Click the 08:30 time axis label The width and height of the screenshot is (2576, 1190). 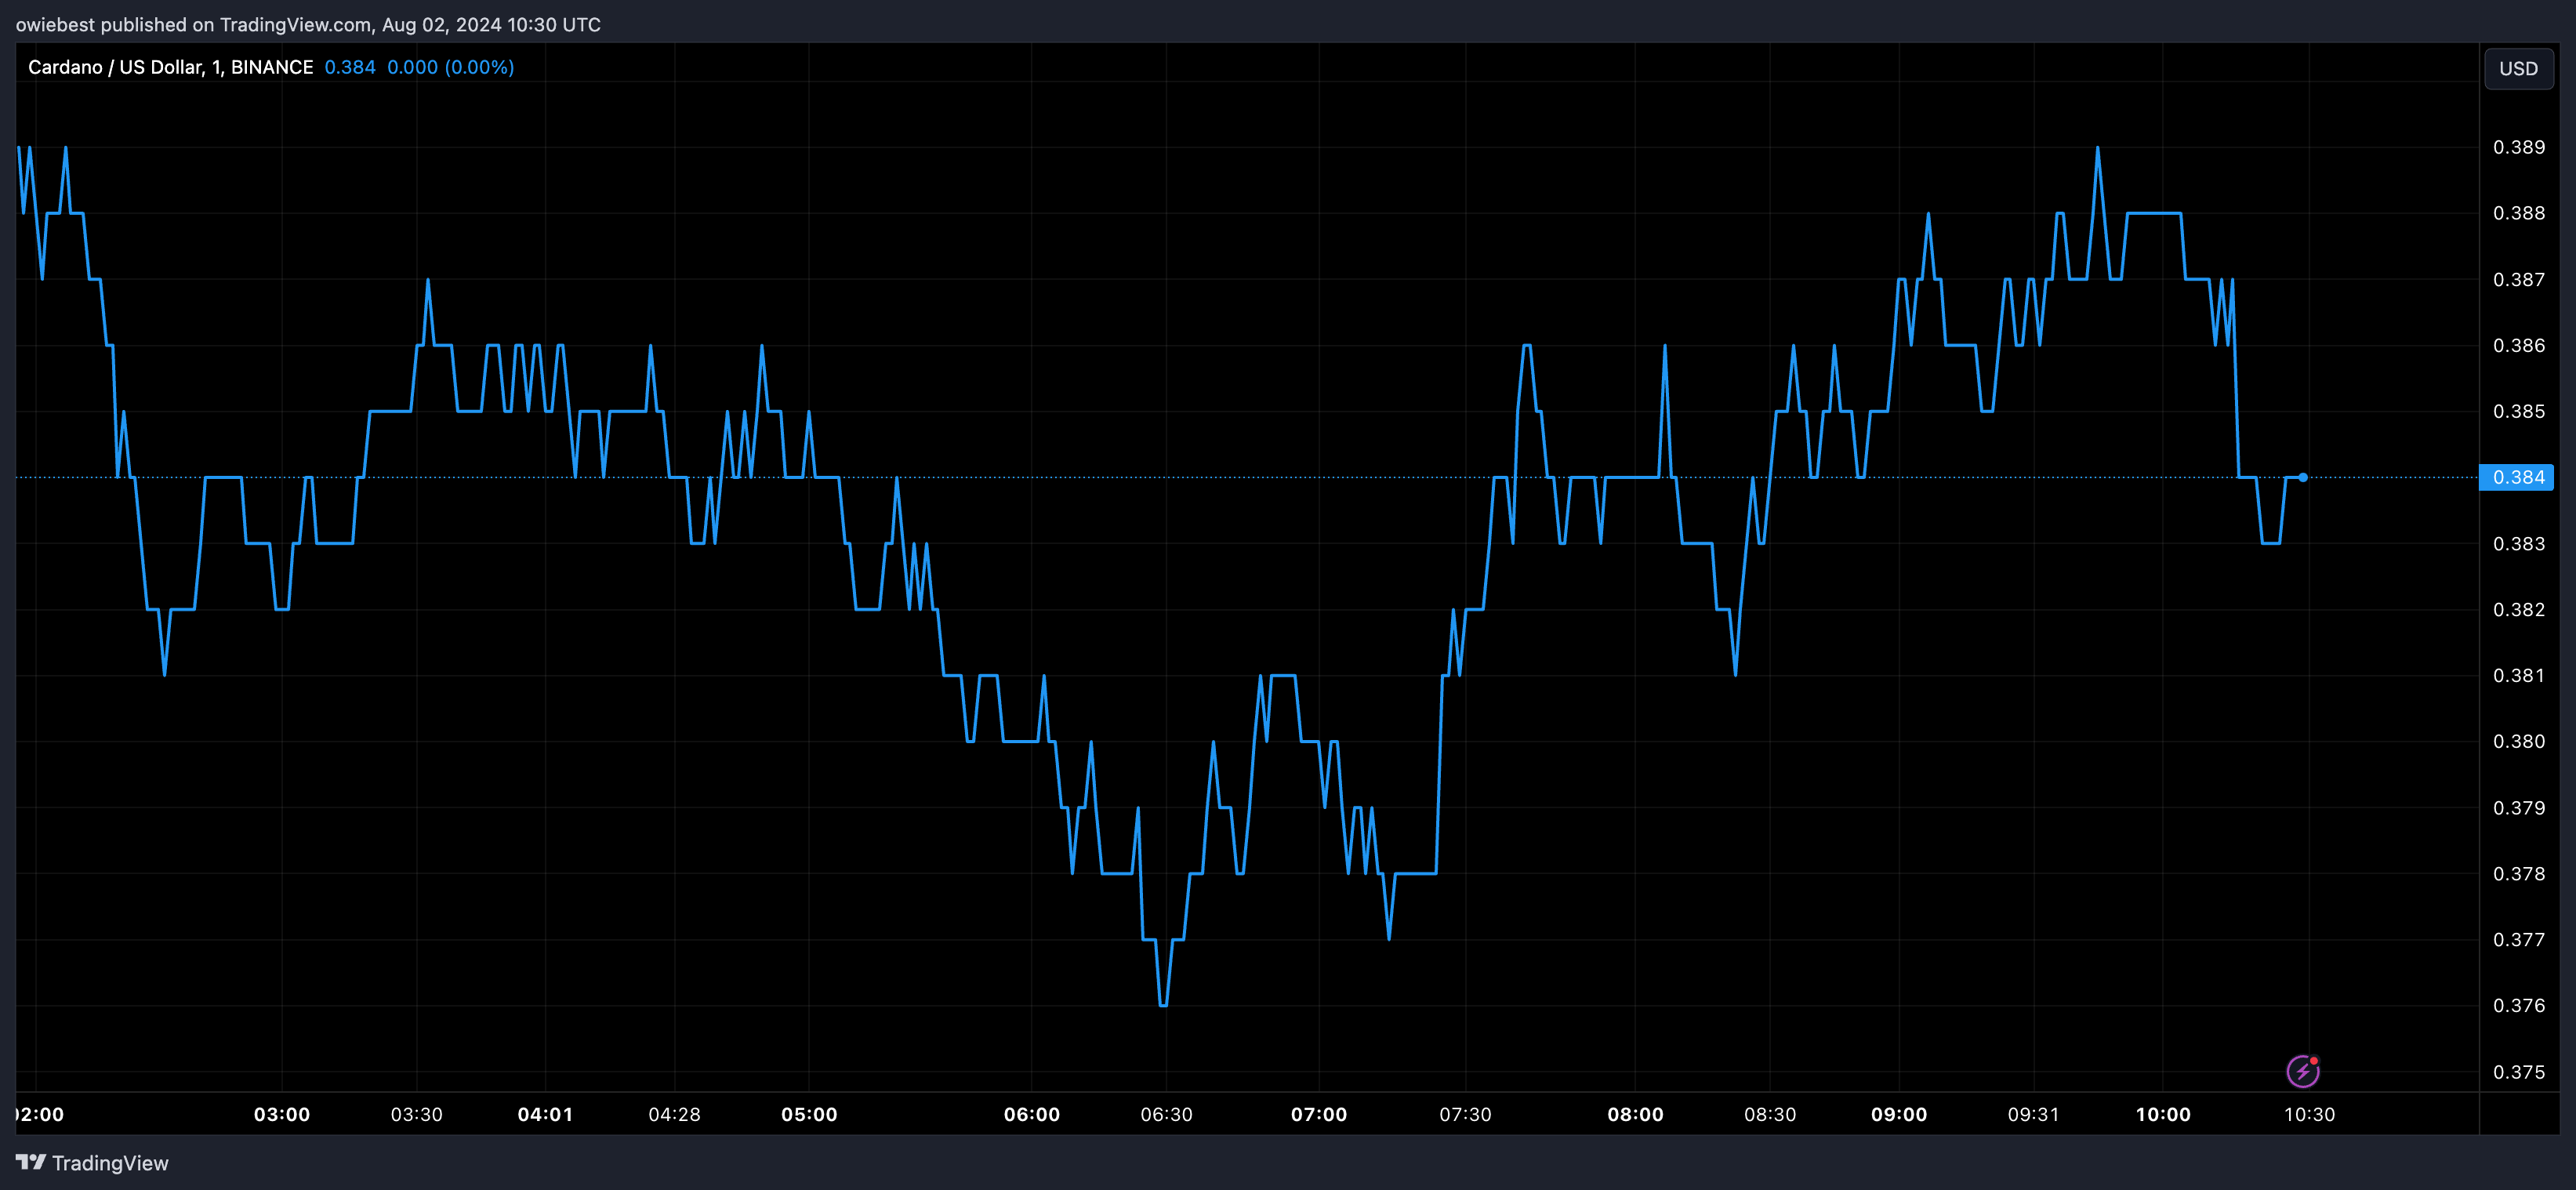1770,1114
